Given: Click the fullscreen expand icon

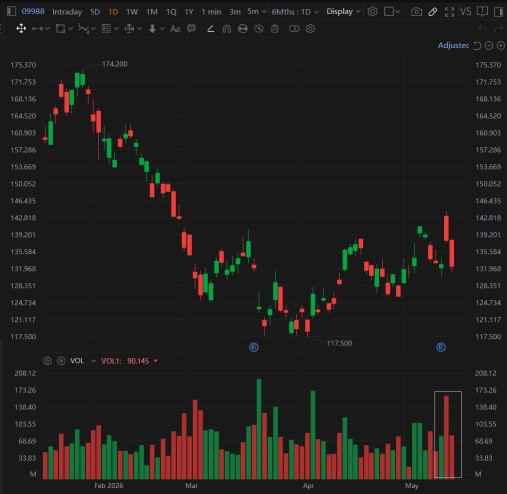Looking at the screenshot, I should click(x=449, y=12).
